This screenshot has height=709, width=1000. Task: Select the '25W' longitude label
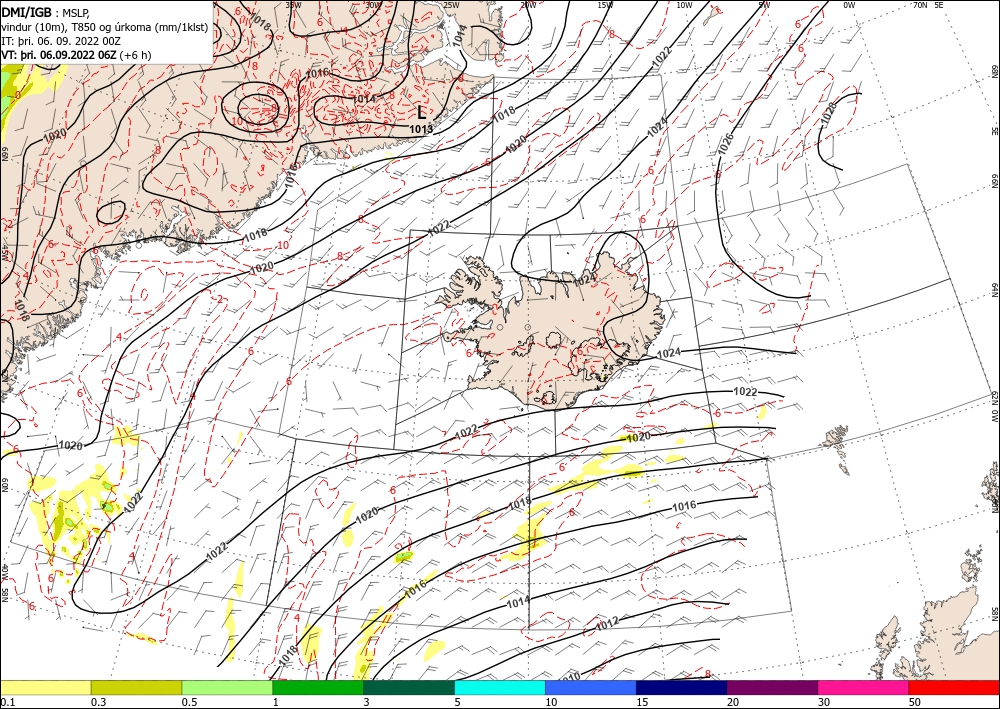coord(451,5)
